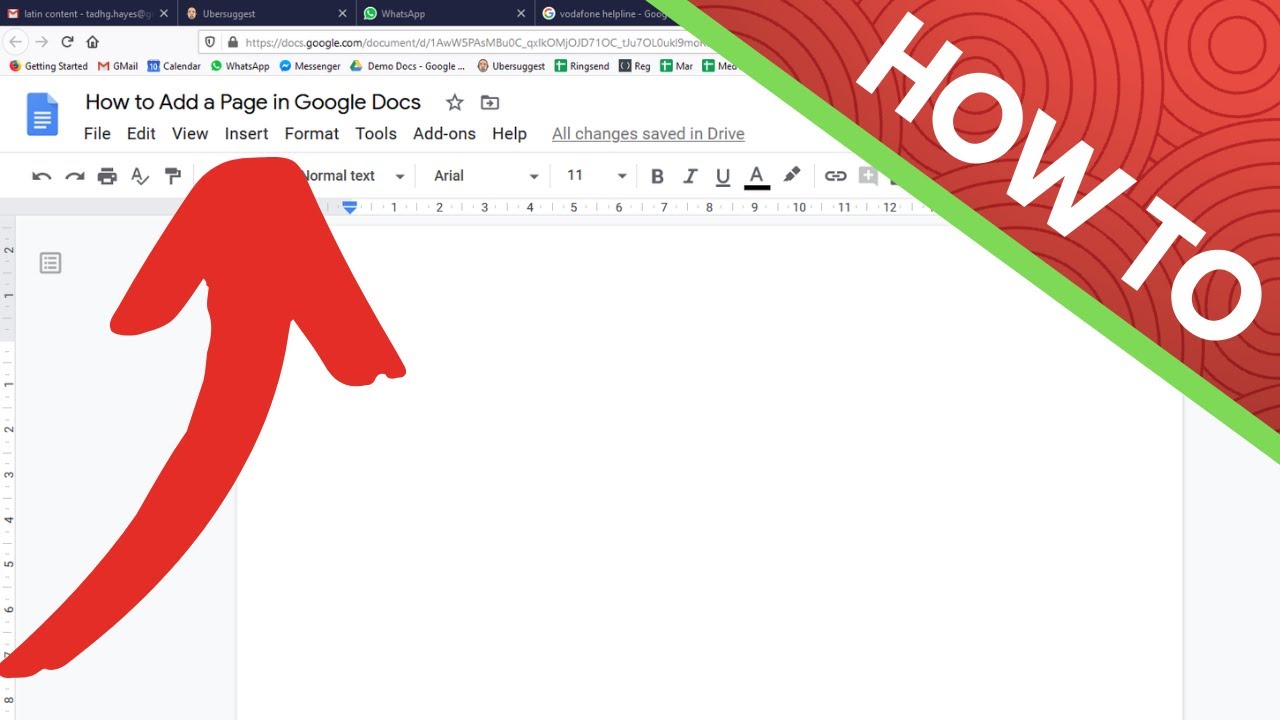
Task: Open the Insert menu
Action: click(x=246, y=133)
